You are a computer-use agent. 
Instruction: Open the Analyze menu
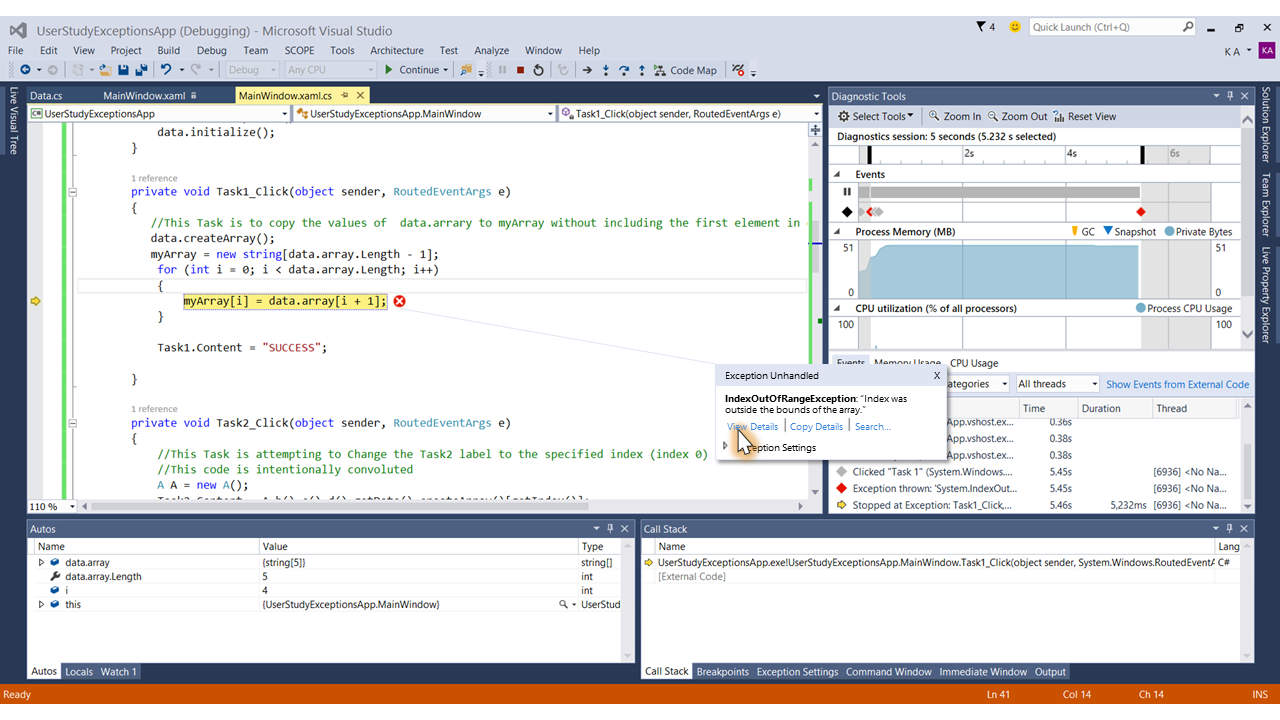point(491,50)
